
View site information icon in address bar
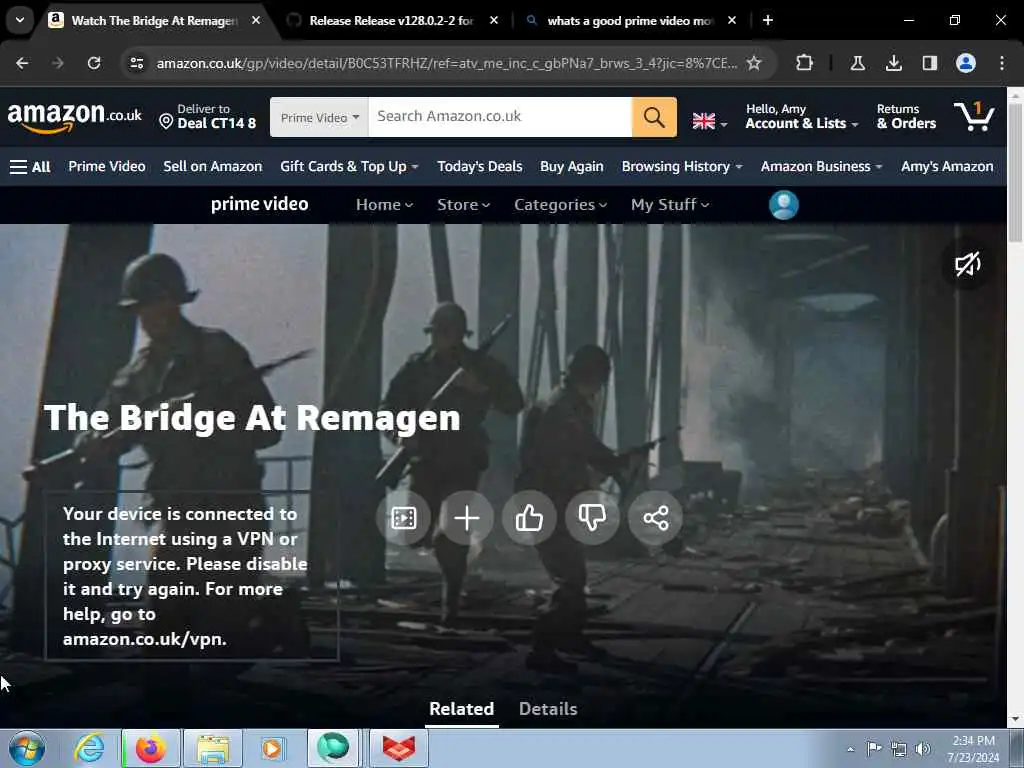point(136,63)
